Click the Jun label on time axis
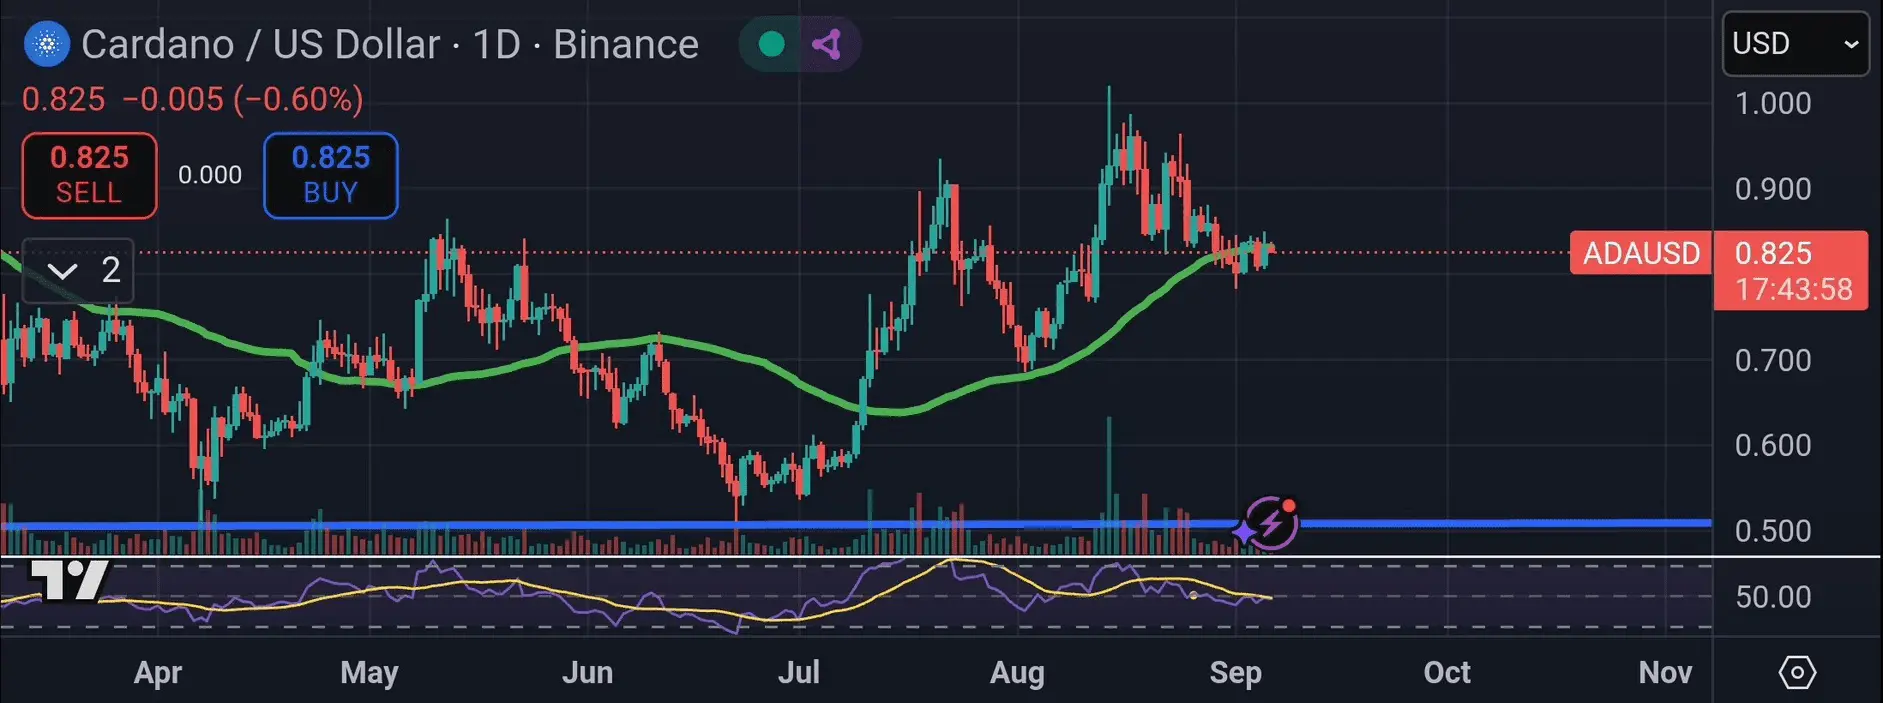The width and height of the screenshot is (1883, 703). [x=587, y=672]
